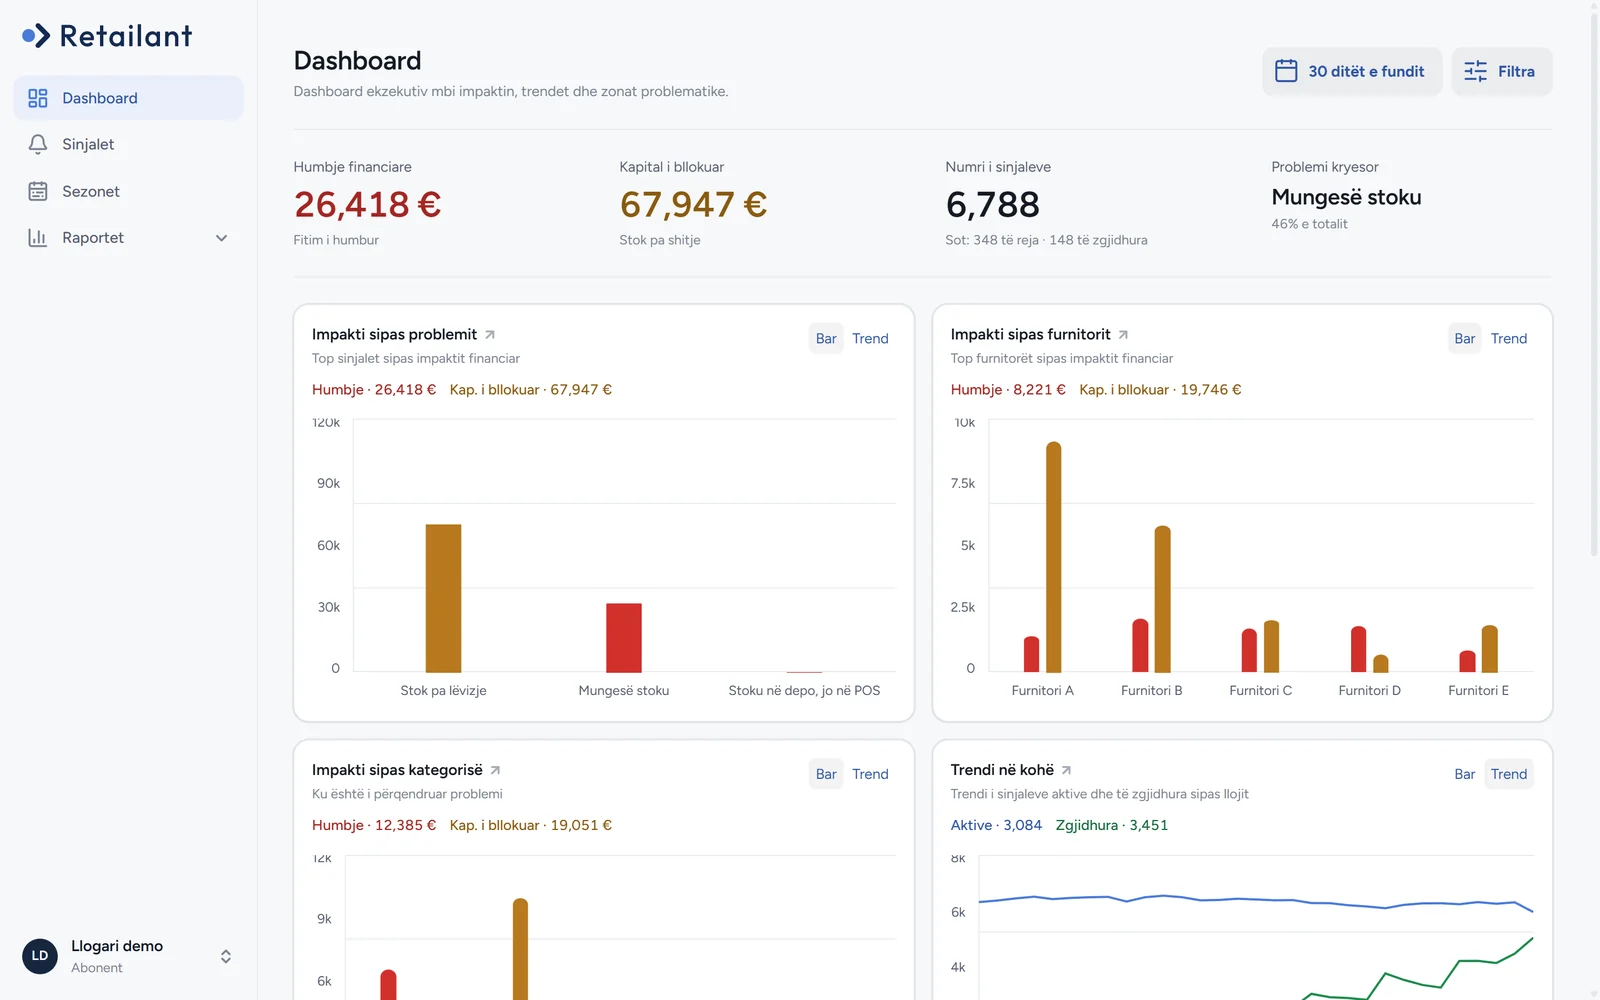Switch Impakti sipas kategorisë to Bar view
The image size is (1600, 1000).
click(826, 774)
